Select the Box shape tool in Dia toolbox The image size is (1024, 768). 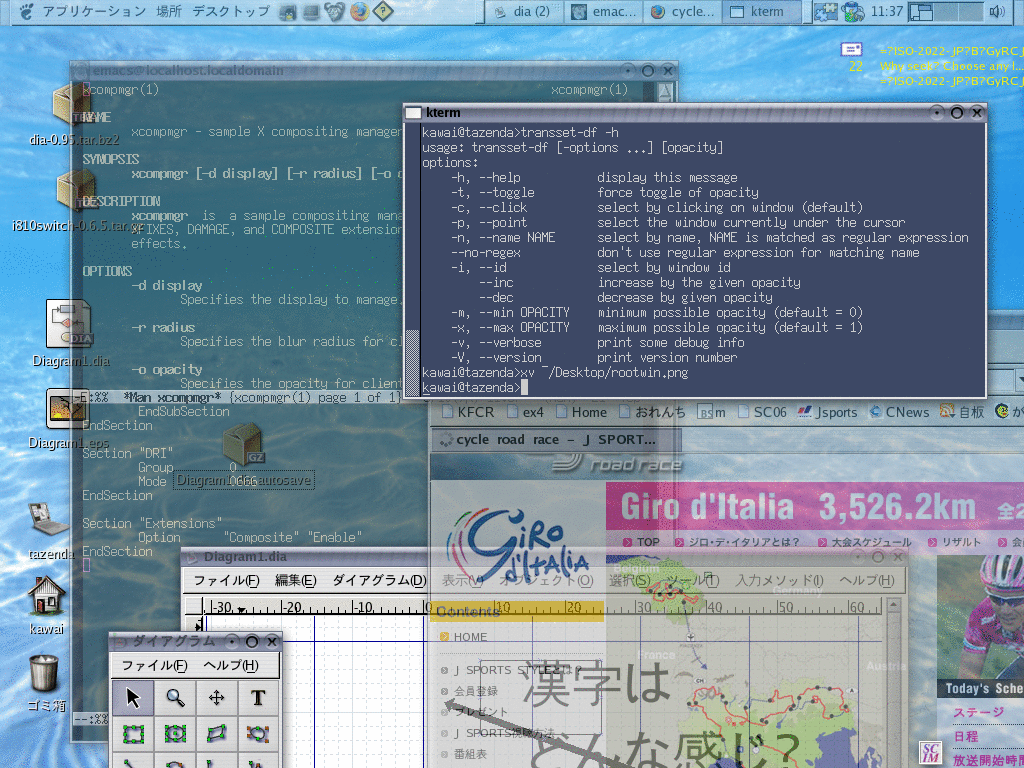[133, 733]
